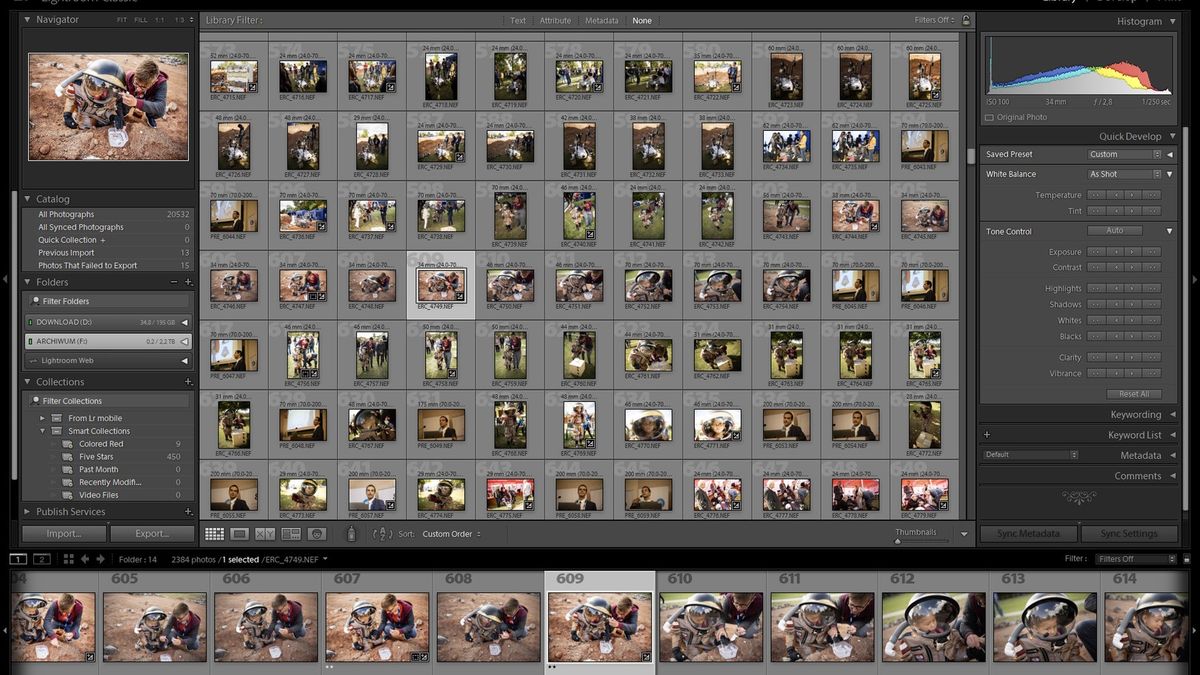Collapse Smart Collections set
This screenshot has width=1200, height=675.
click(43, 431)
